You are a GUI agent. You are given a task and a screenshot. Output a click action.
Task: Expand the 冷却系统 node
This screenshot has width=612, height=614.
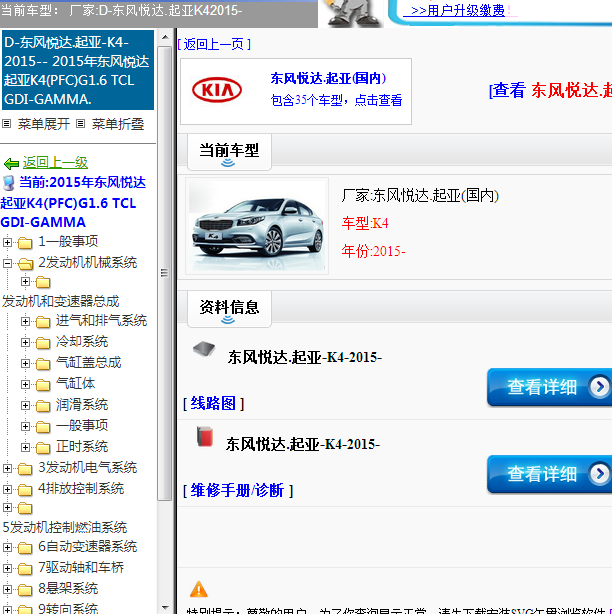pos(25,343)
